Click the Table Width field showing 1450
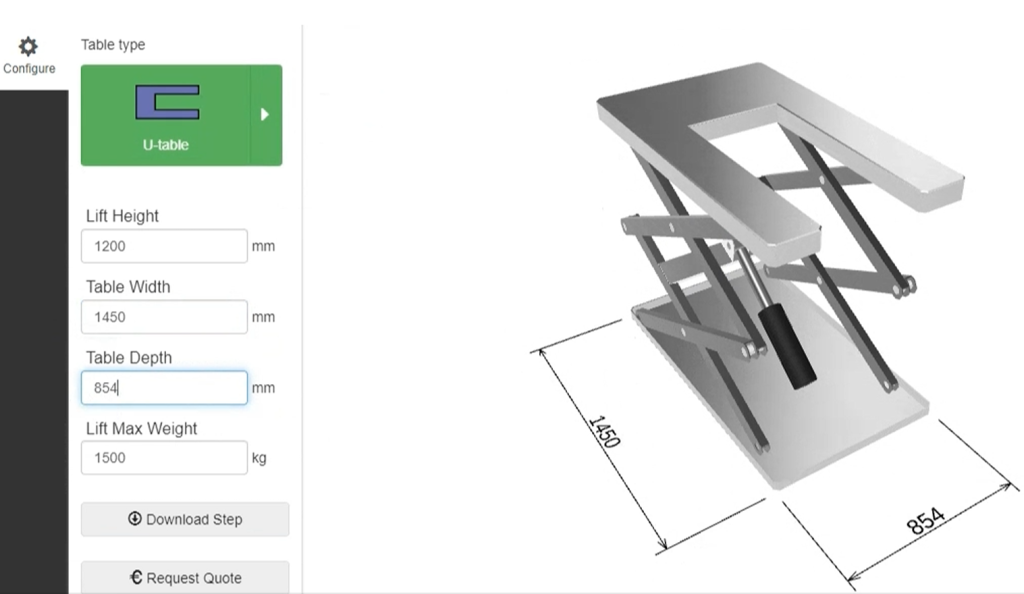This screenshot has width=1024, height=594. (x=164, y=317)
